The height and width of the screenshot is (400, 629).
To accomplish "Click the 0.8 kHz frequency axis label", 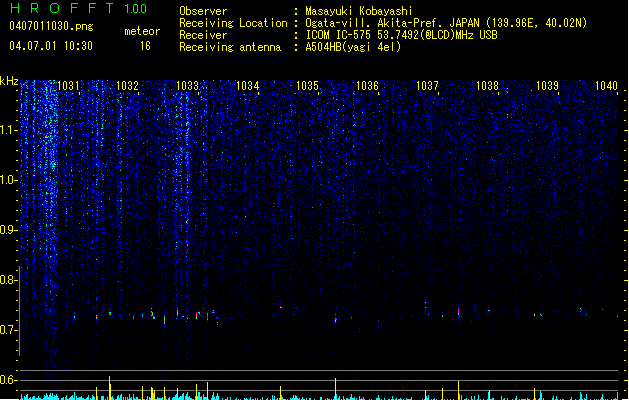I will 8,280.
